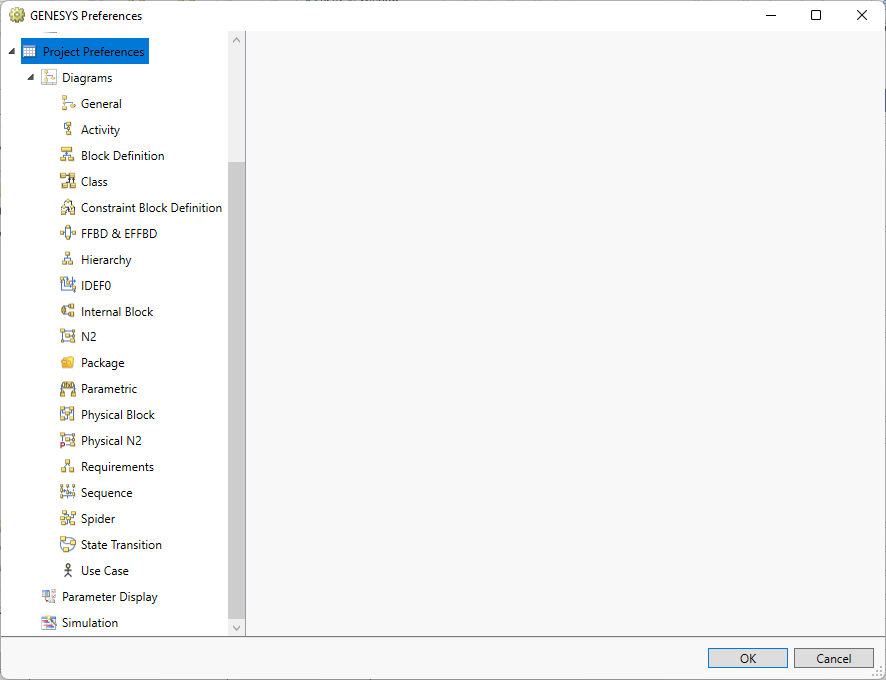
Task: Select the Use Case actor icon
Action: click(68, 571)
